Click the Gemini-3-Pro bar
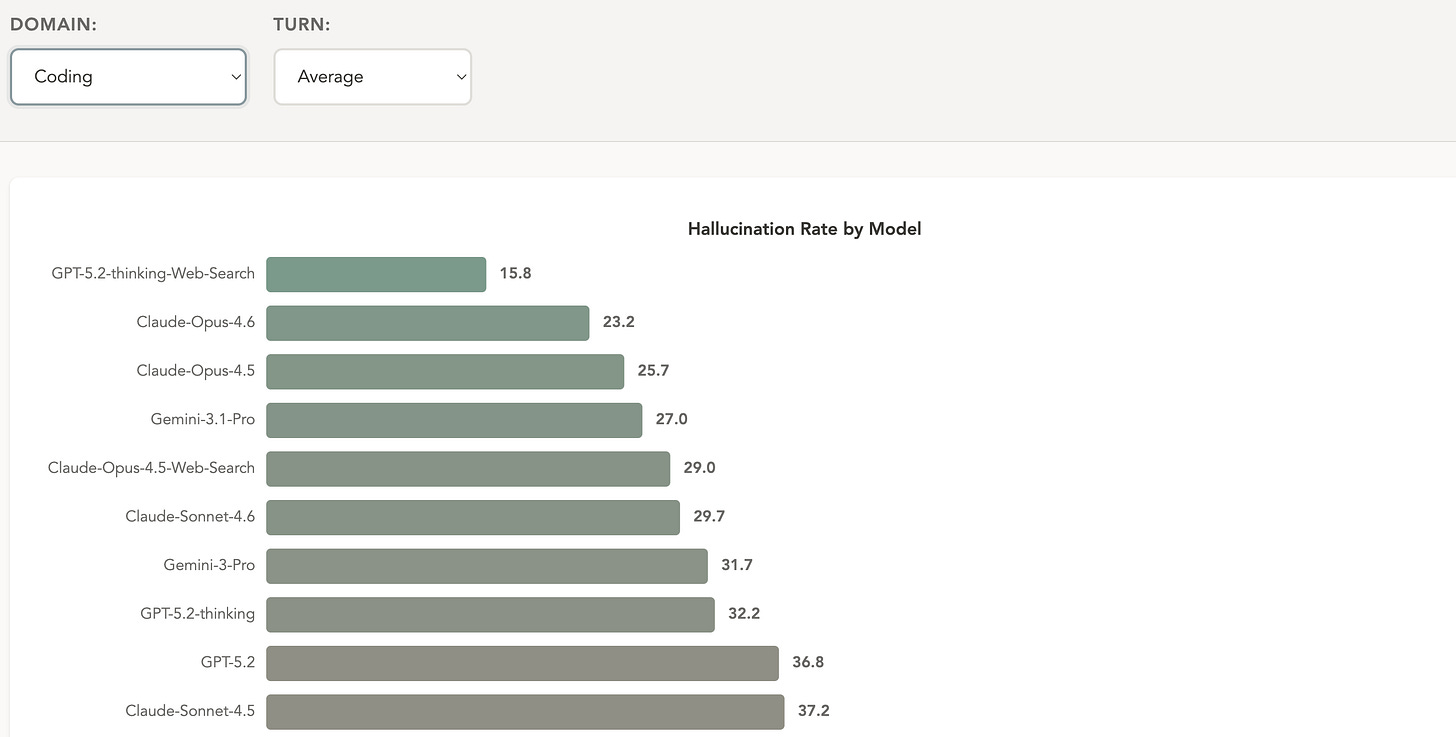 487,566
